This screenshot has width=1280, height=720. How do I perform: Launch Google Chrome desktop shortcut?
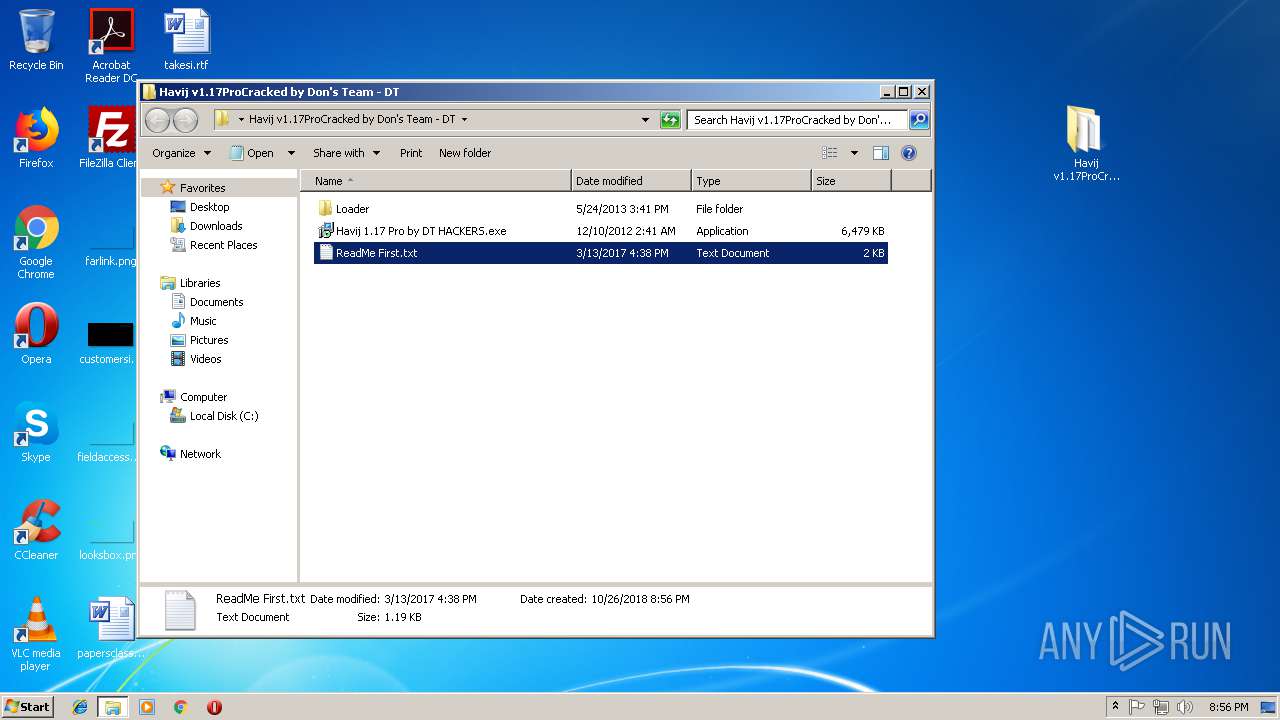[36, 242]
